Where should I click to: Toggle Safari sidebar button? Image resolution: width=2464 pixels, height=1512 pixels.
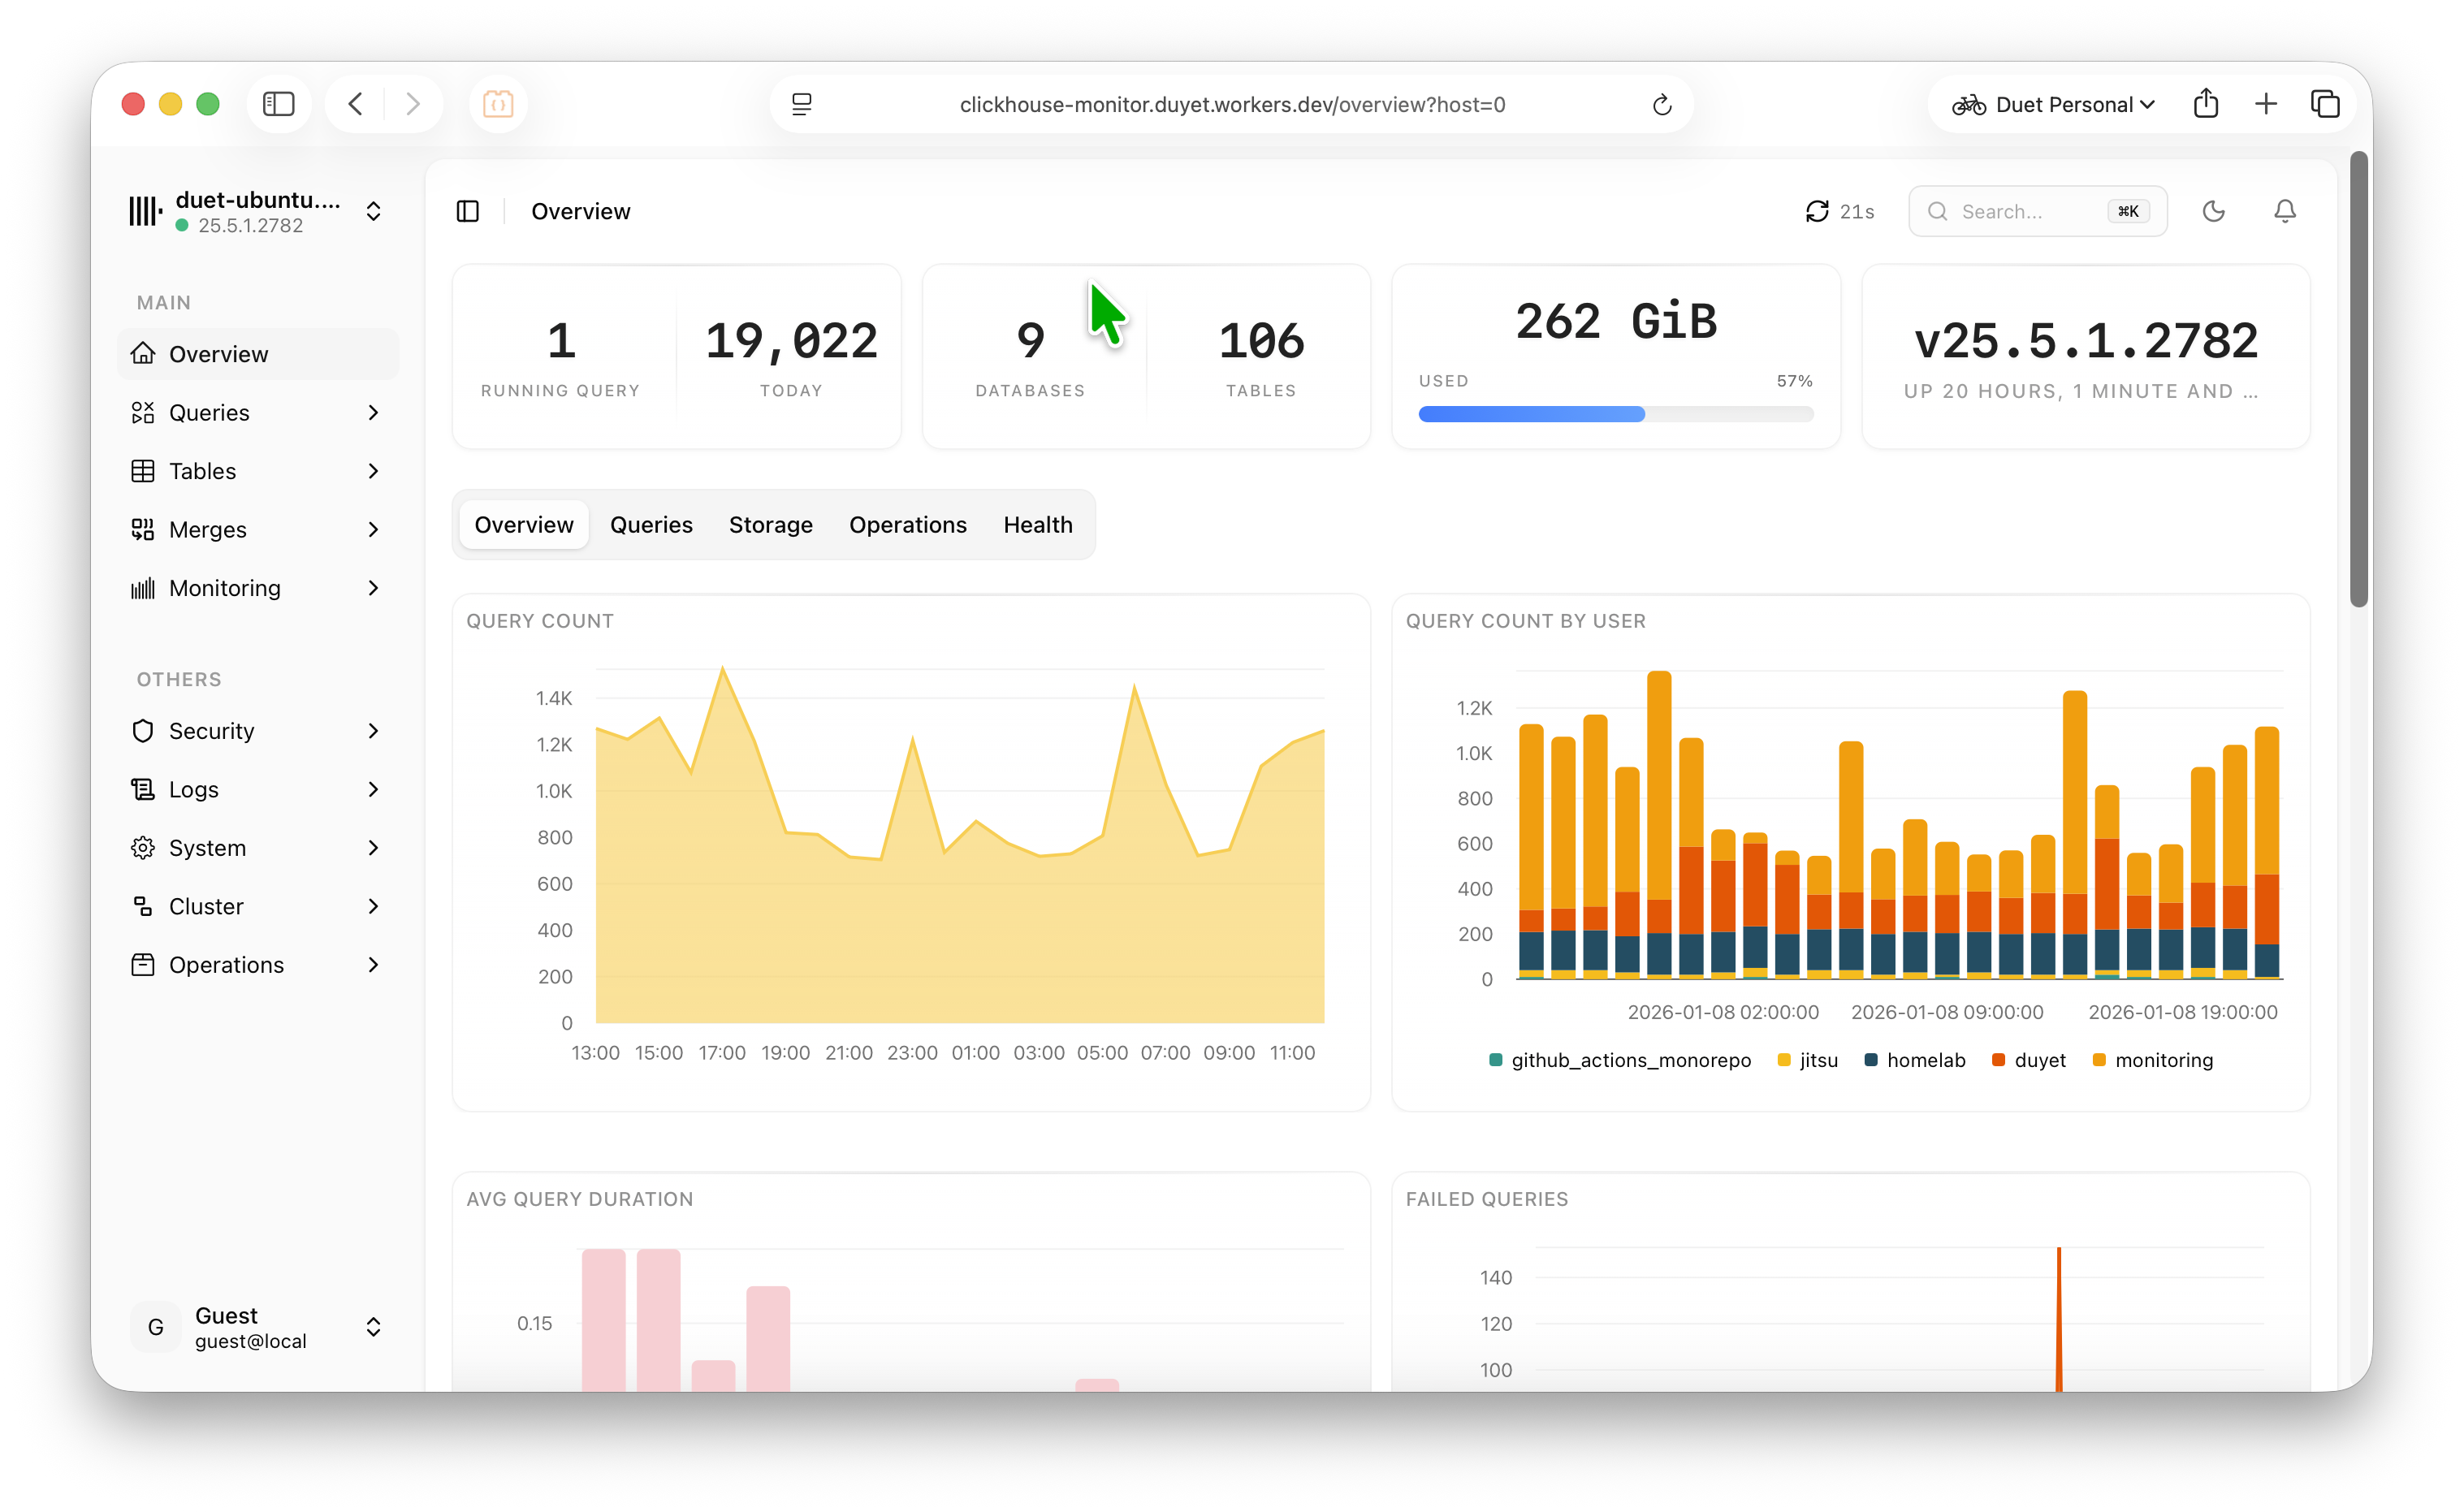click(x=278, y=104)
